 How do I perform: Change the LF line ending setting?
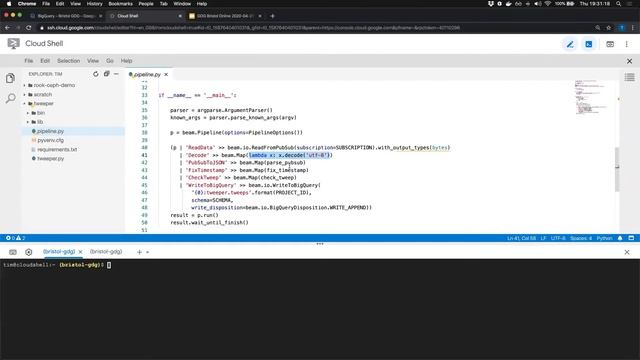[x=543, y=238]
